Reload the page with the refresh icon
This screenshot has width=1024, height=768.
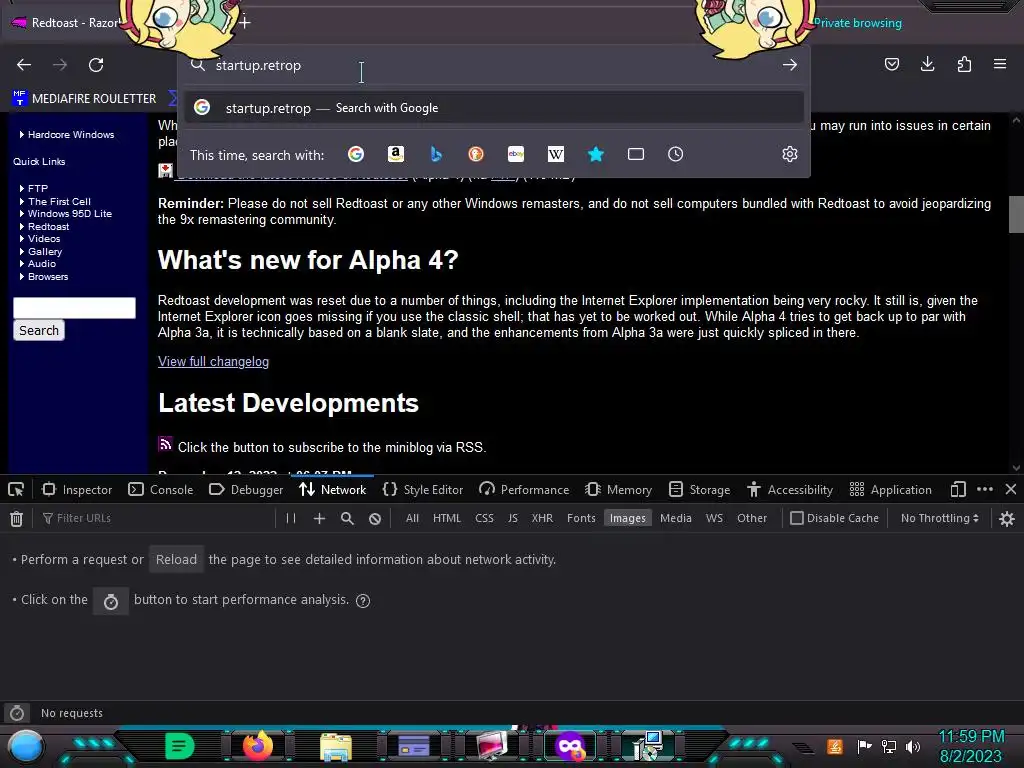pos(96,65)
